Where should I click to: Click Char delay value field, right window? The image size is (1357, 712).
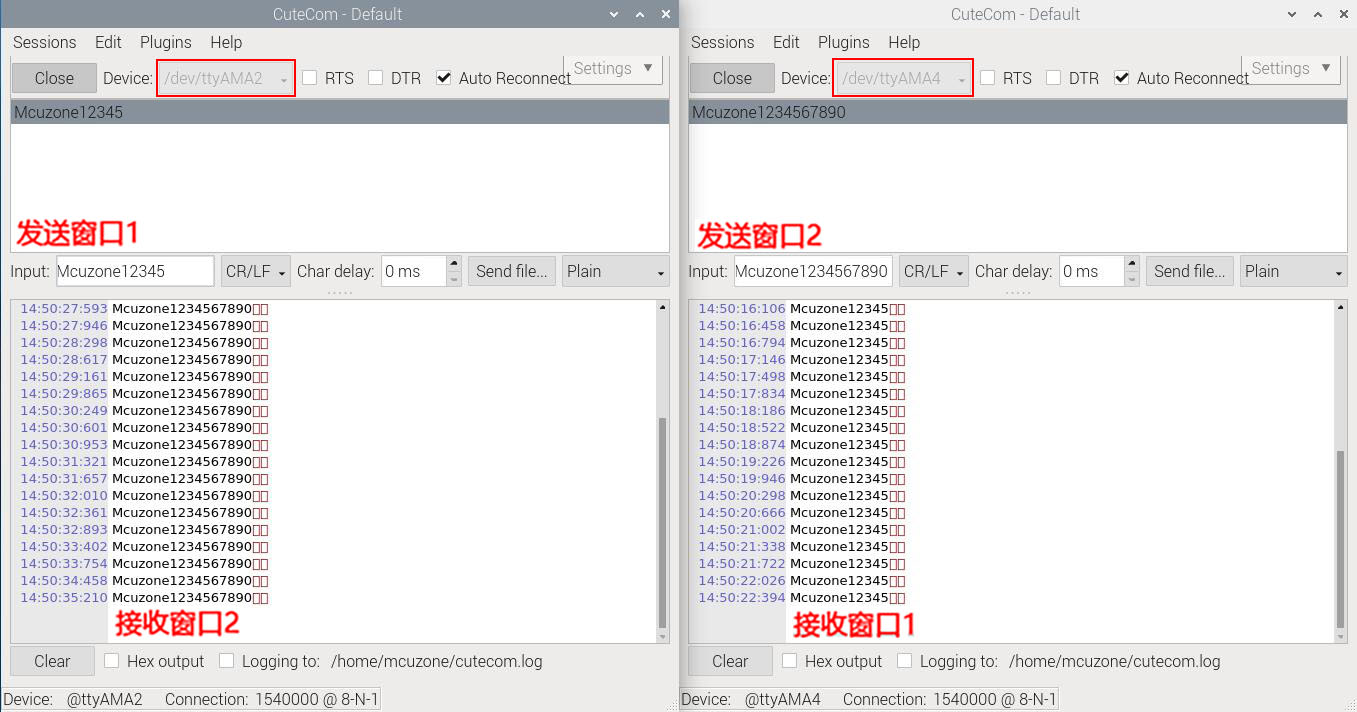coord(1091,271)
